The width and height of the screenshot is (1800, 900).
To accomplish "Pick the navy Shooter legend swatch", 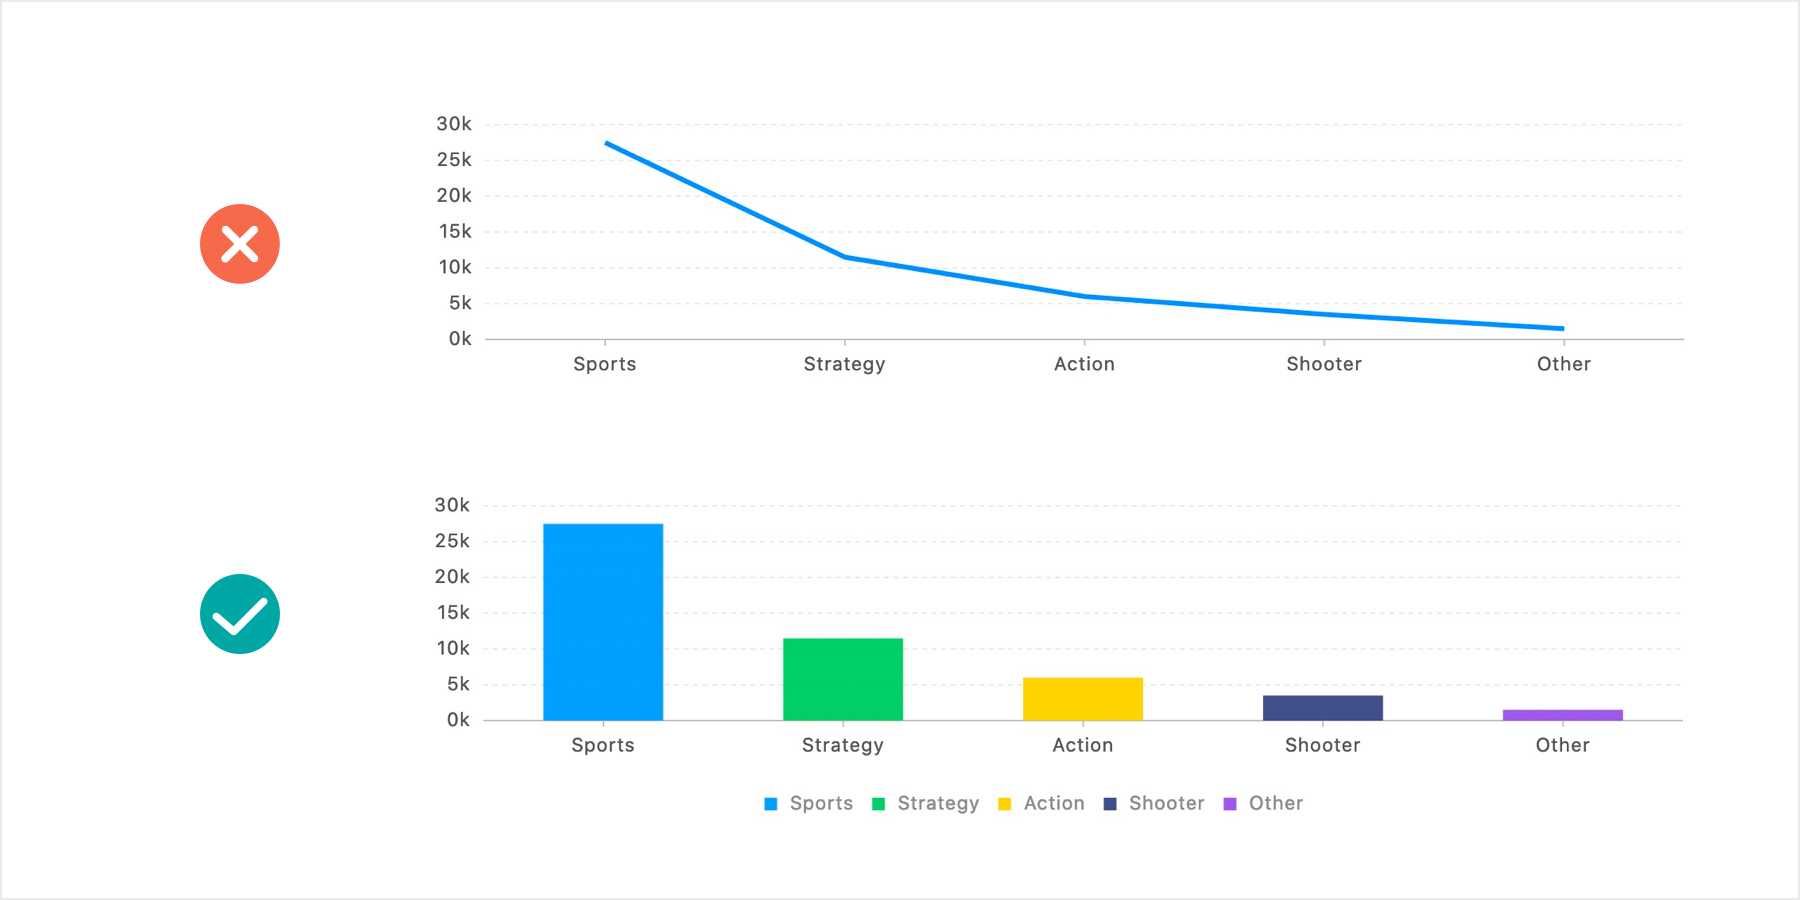I will coord(1110,804).
